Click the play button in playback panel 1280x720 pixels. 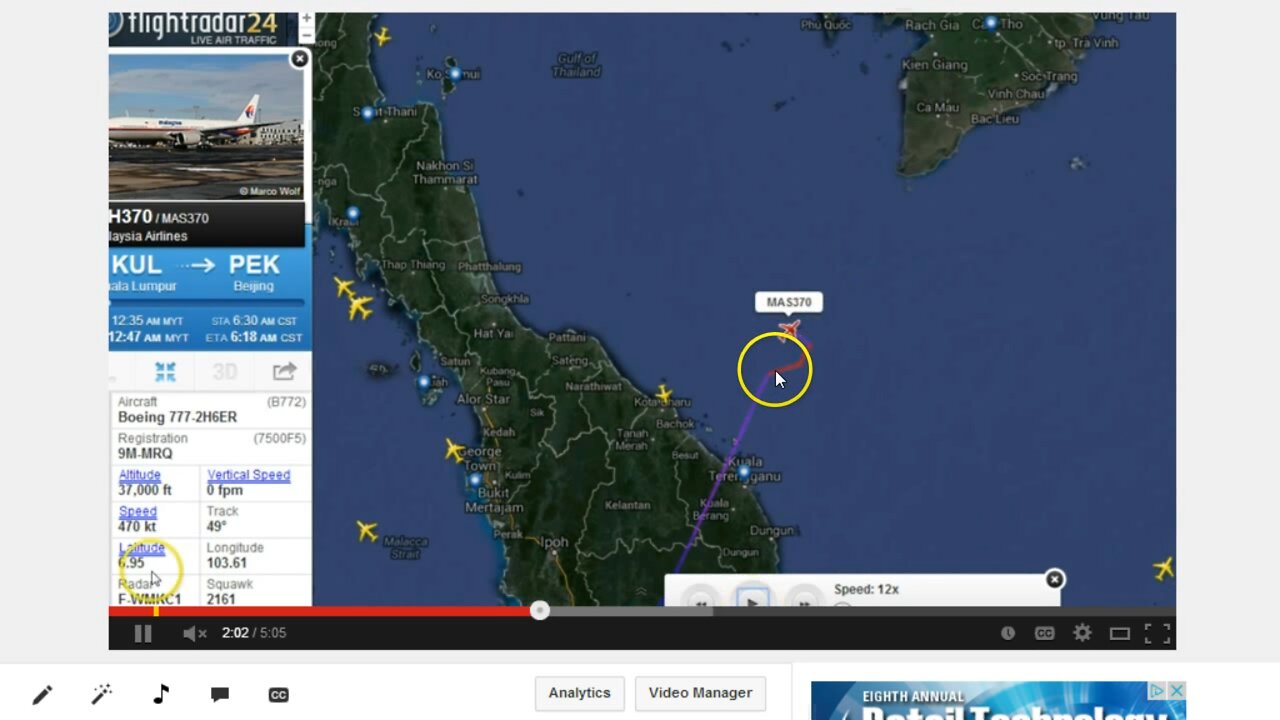coord(752,601)
